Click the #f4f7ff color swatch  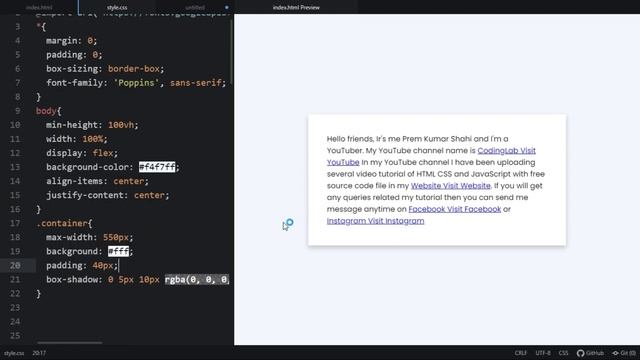(157, 167)
